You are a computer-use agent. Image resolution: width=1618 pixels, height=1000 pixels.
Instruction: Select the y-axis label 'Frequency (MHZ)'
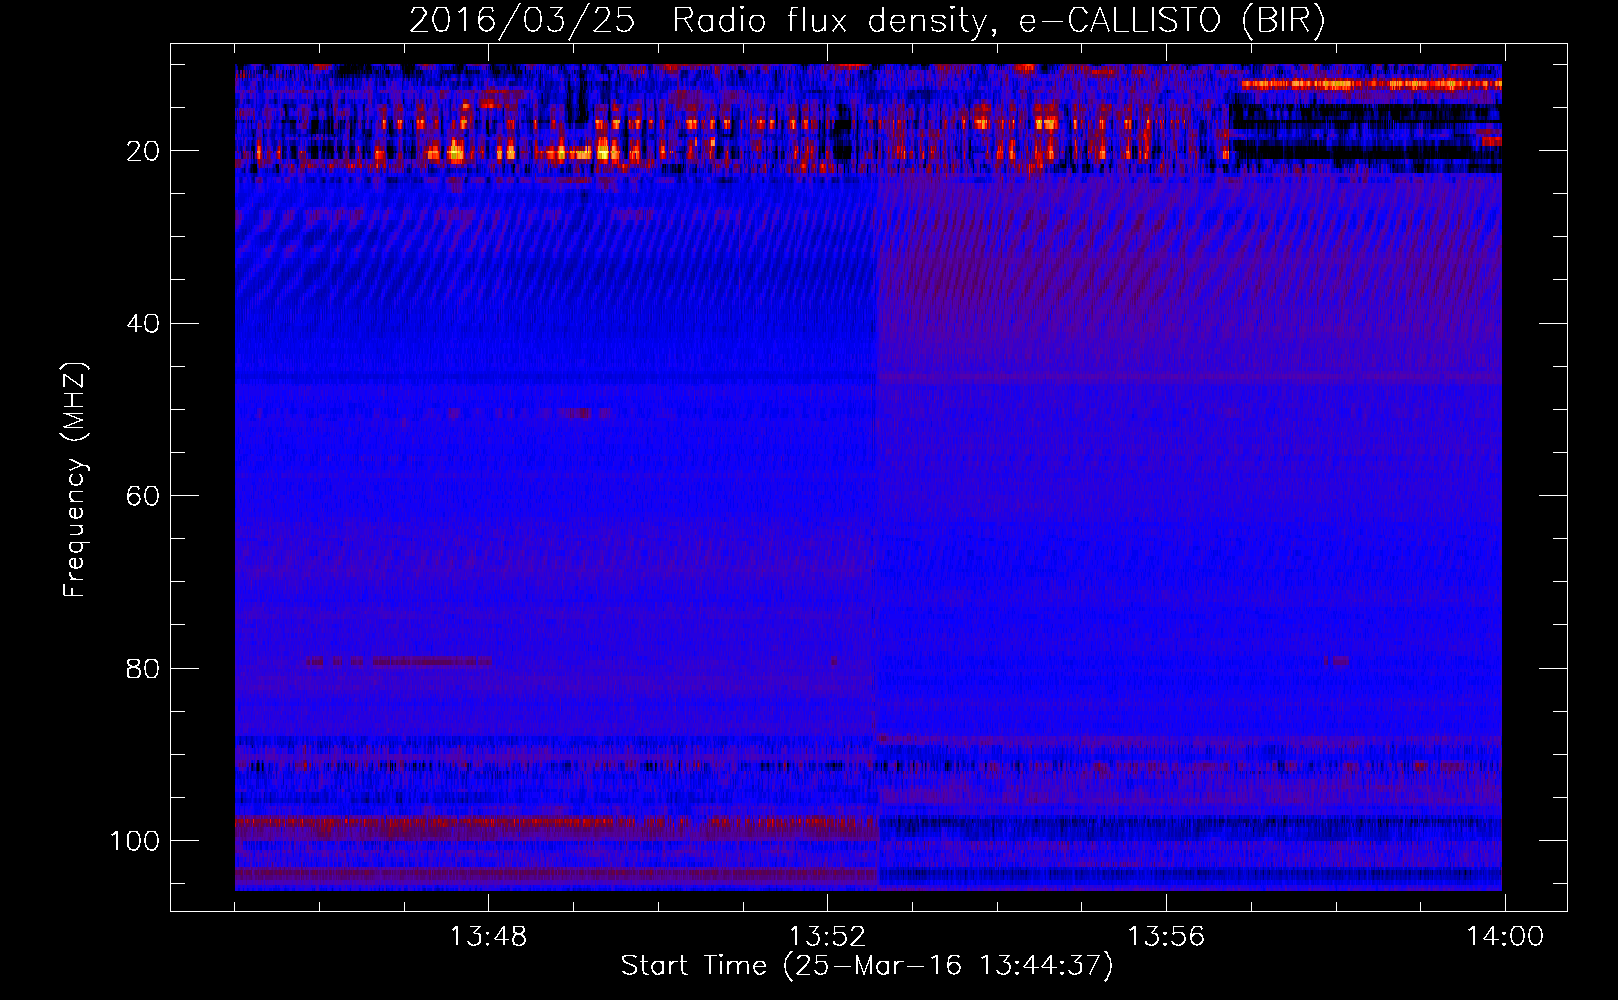coord(75,479)
